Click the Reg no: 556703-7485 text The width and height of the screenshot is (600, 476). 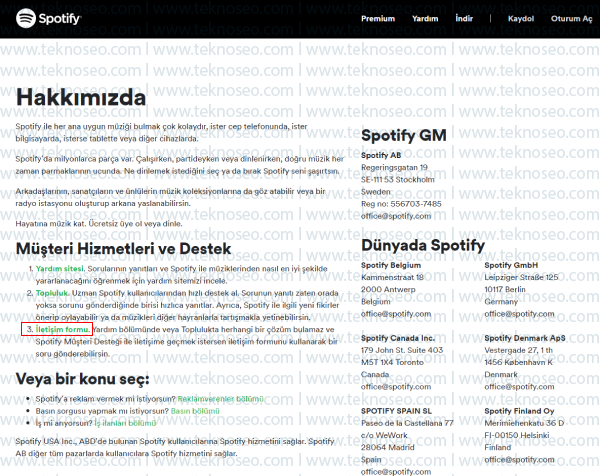[x=401, y=204]
